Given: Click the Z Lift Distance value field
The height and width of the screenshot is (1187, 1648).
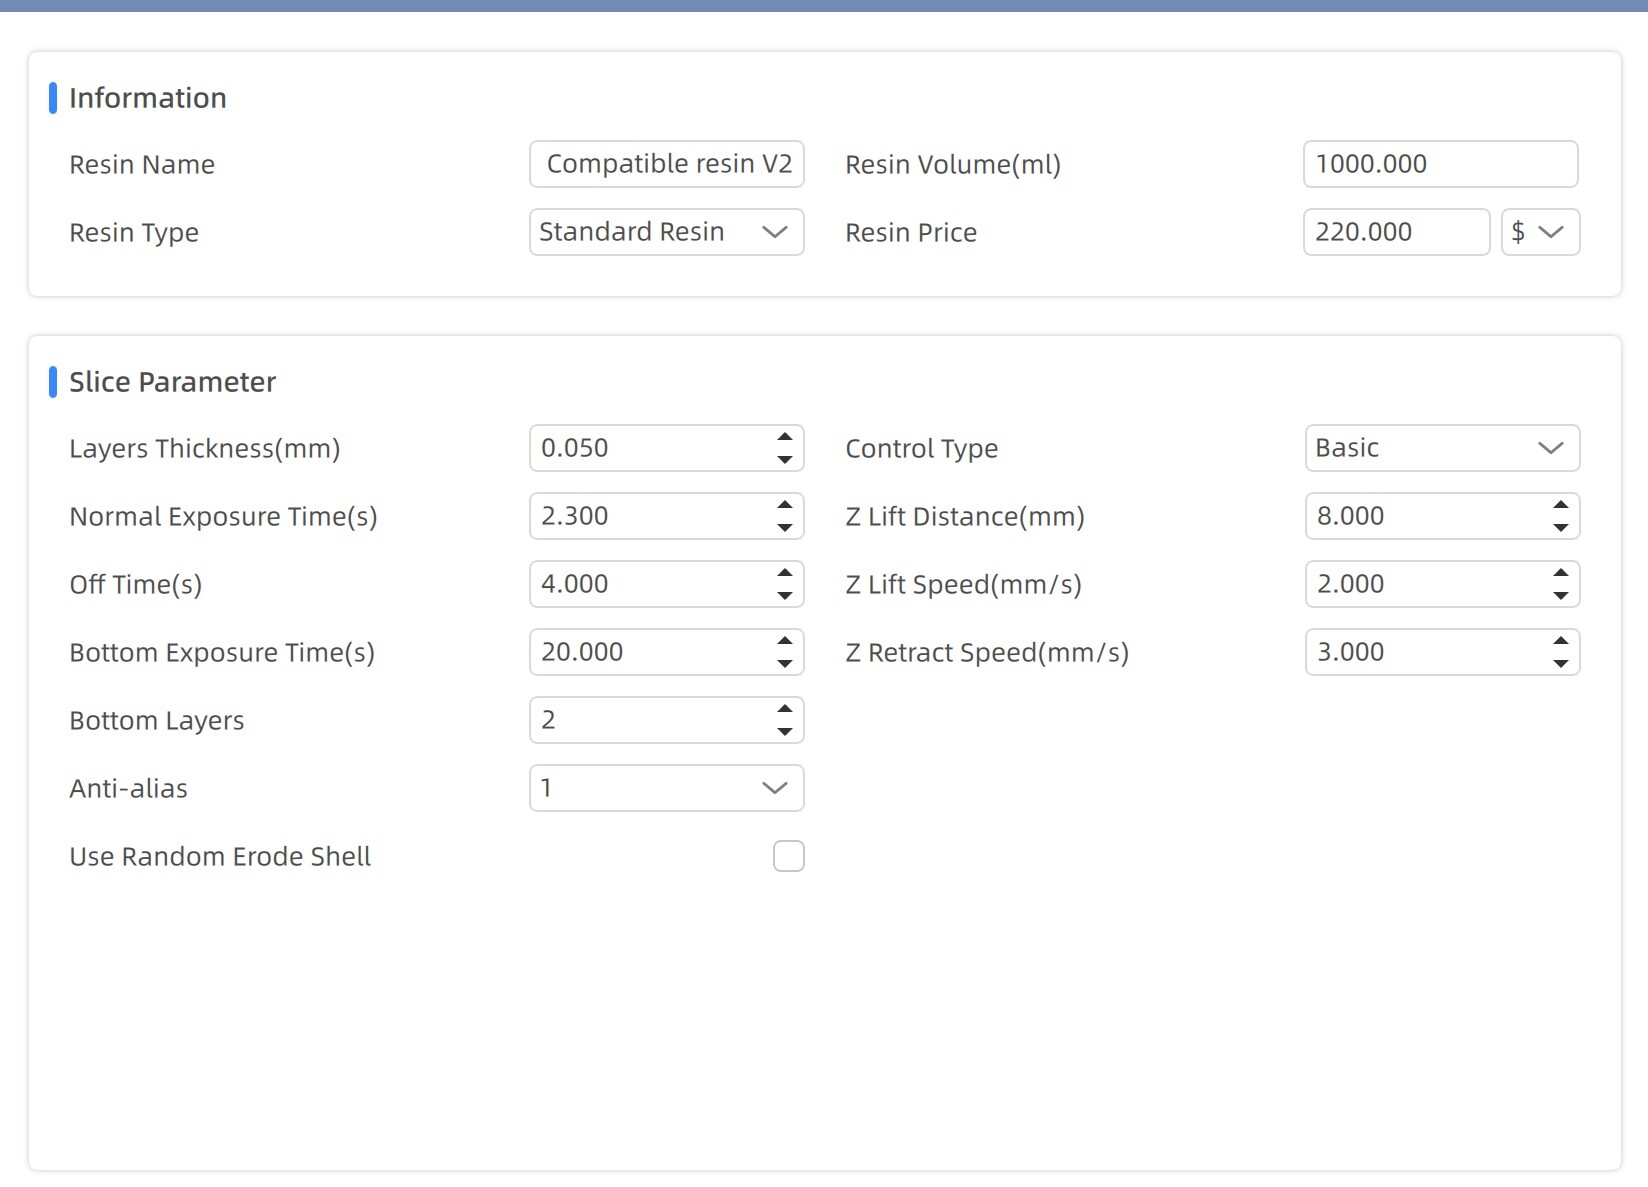Looking at the screenshot, I should 1428,516.
